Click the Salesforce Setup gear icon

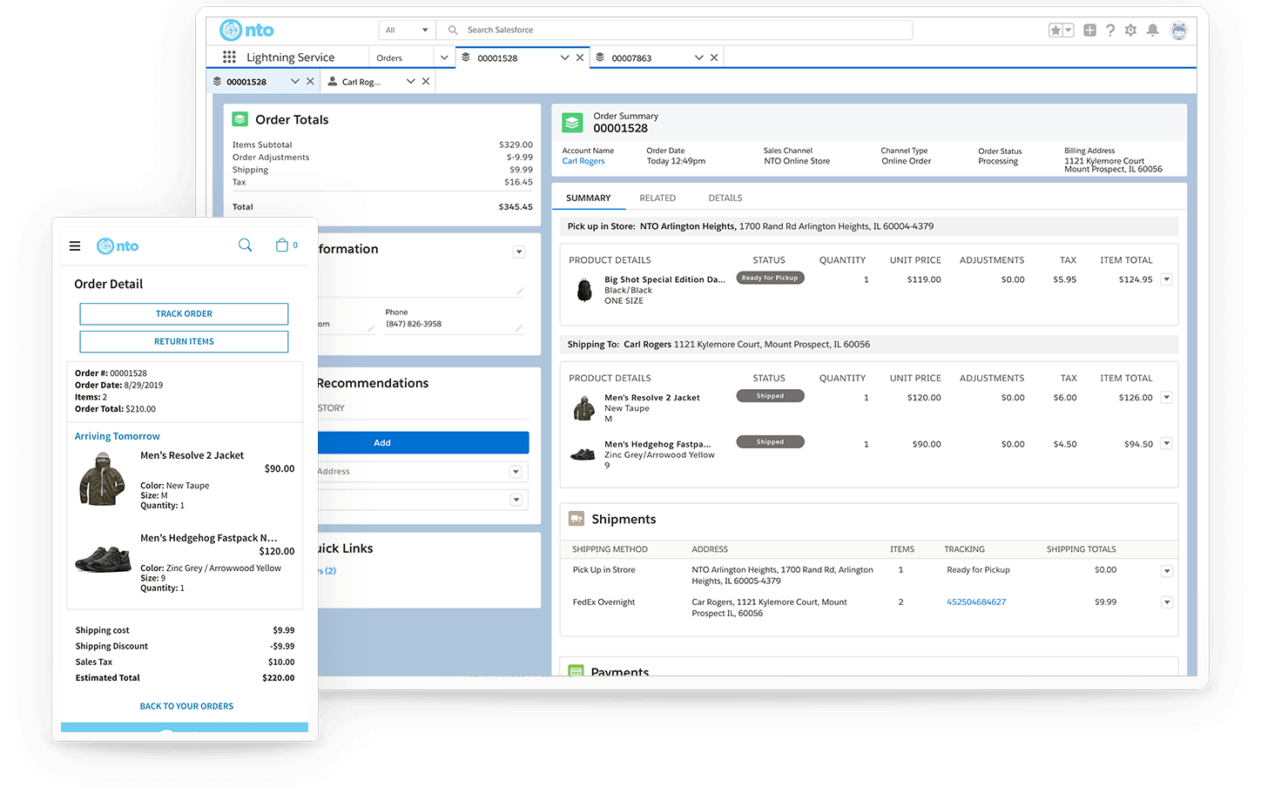1131,30
